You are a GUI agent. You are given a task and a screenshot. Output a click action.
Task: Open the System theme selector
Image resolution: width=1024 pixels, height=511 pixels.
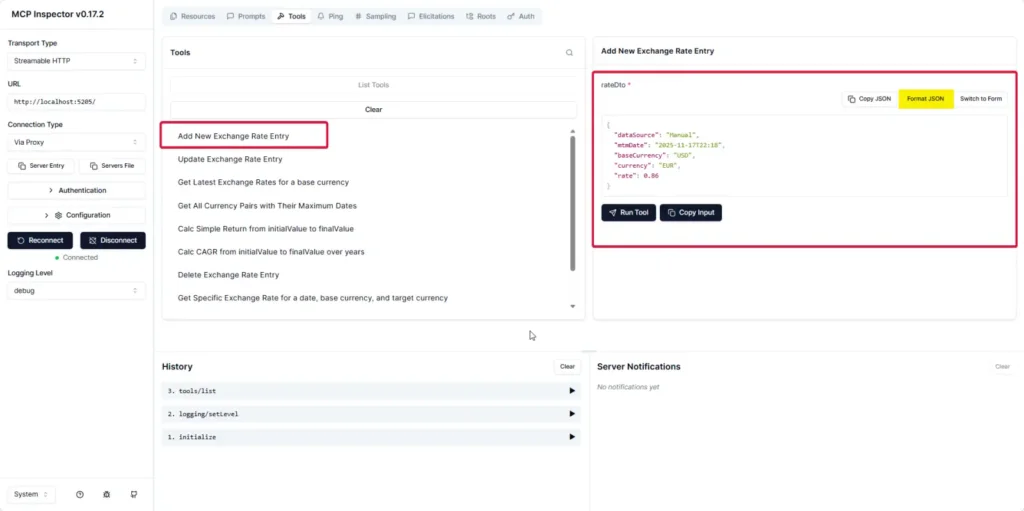tap(31, 494)
